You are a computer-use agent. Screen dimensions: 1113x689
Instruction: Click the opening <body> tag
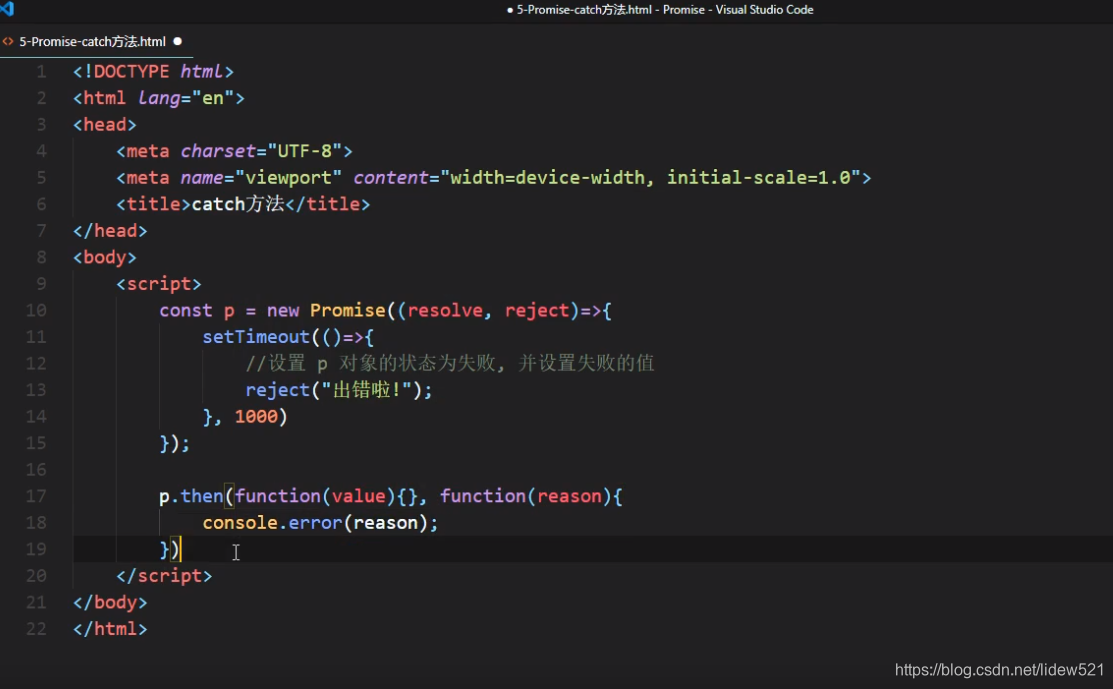[104, 258]
